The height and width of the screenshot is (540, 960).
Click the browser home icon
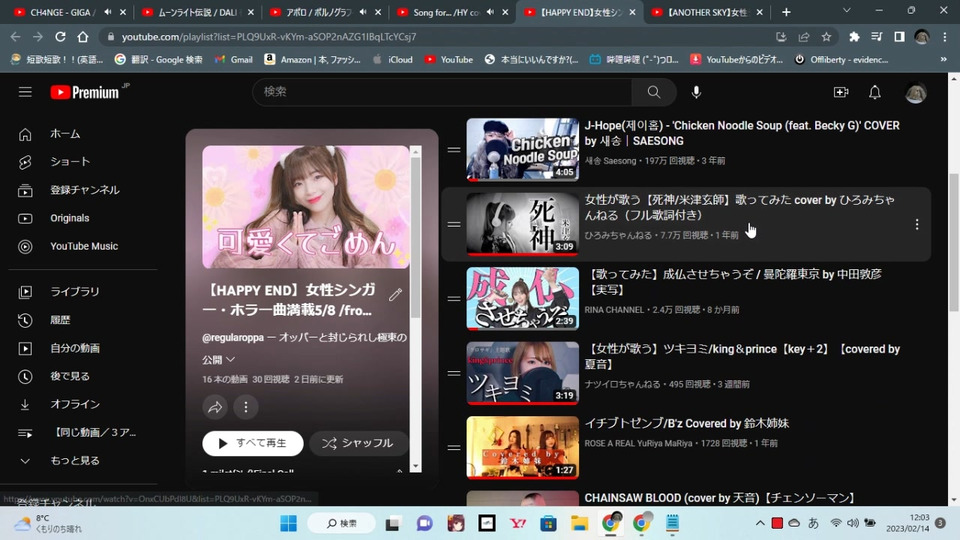(83, 37)
